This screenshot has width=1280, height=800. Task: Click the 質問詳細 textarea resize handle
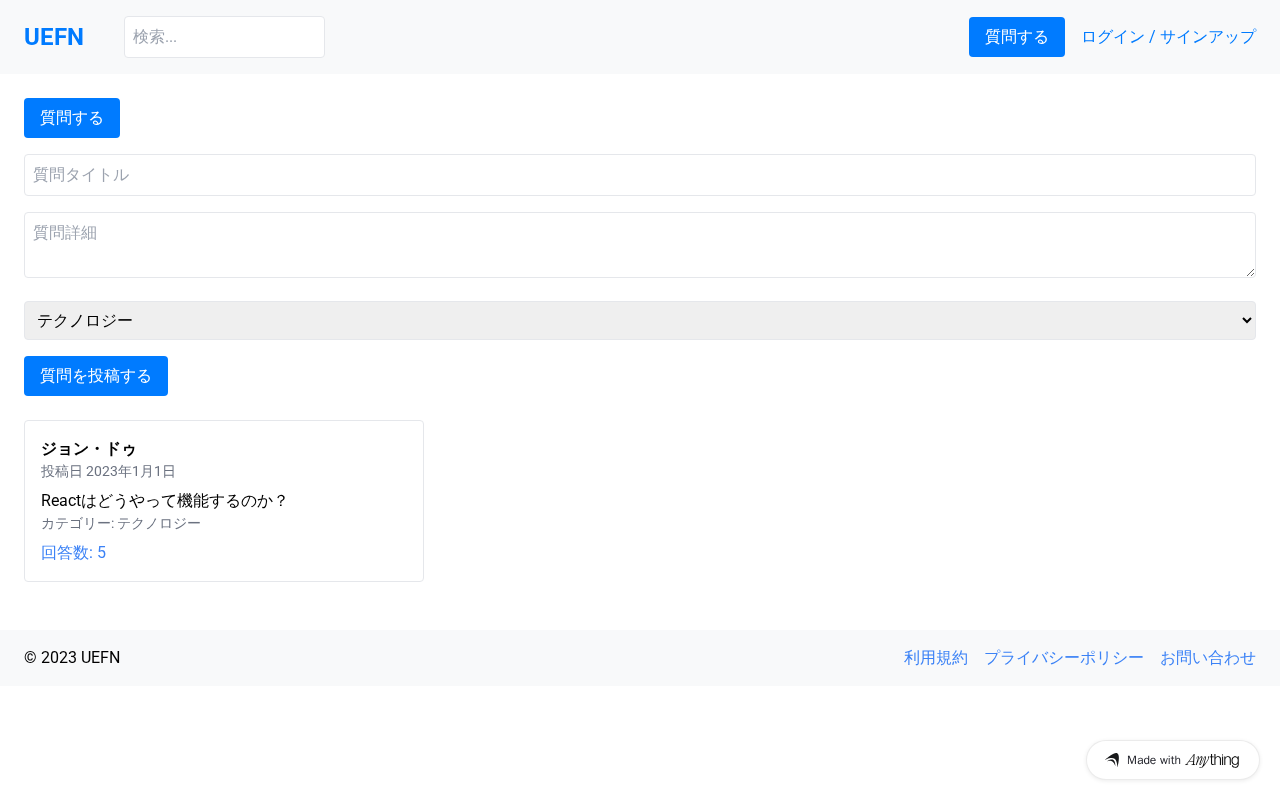tap(1250, 272)
